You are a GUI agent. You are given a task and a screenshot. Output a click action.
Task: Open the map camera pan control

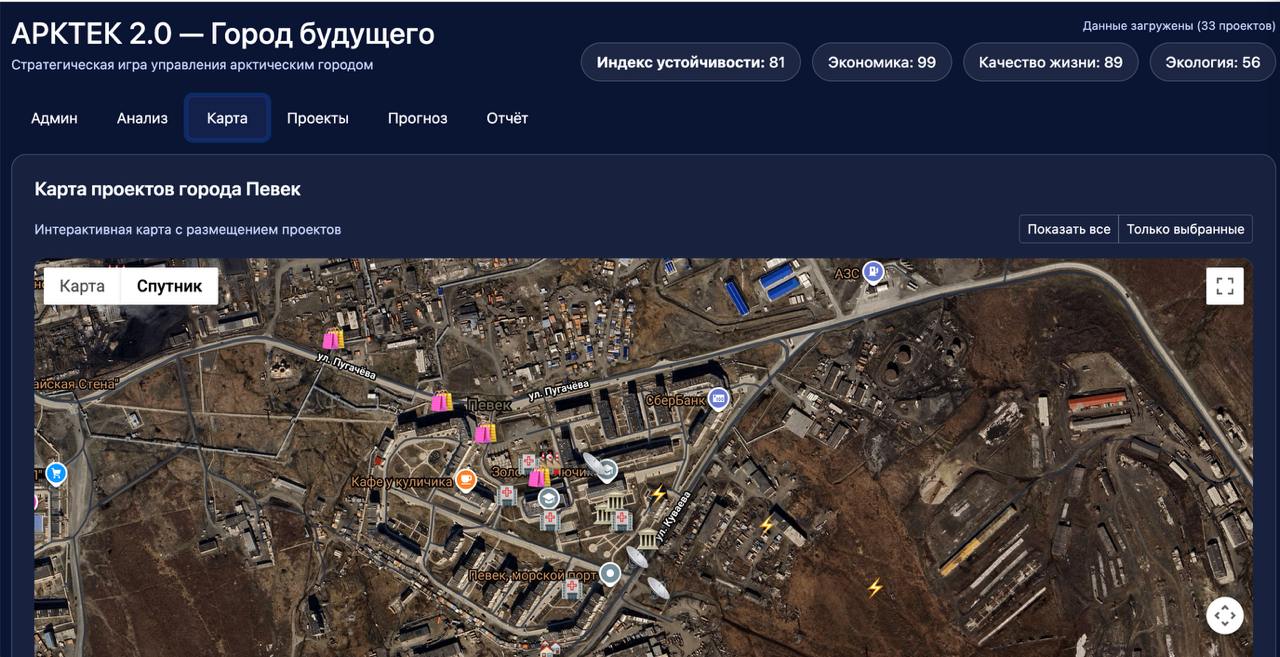point(1225,615)
